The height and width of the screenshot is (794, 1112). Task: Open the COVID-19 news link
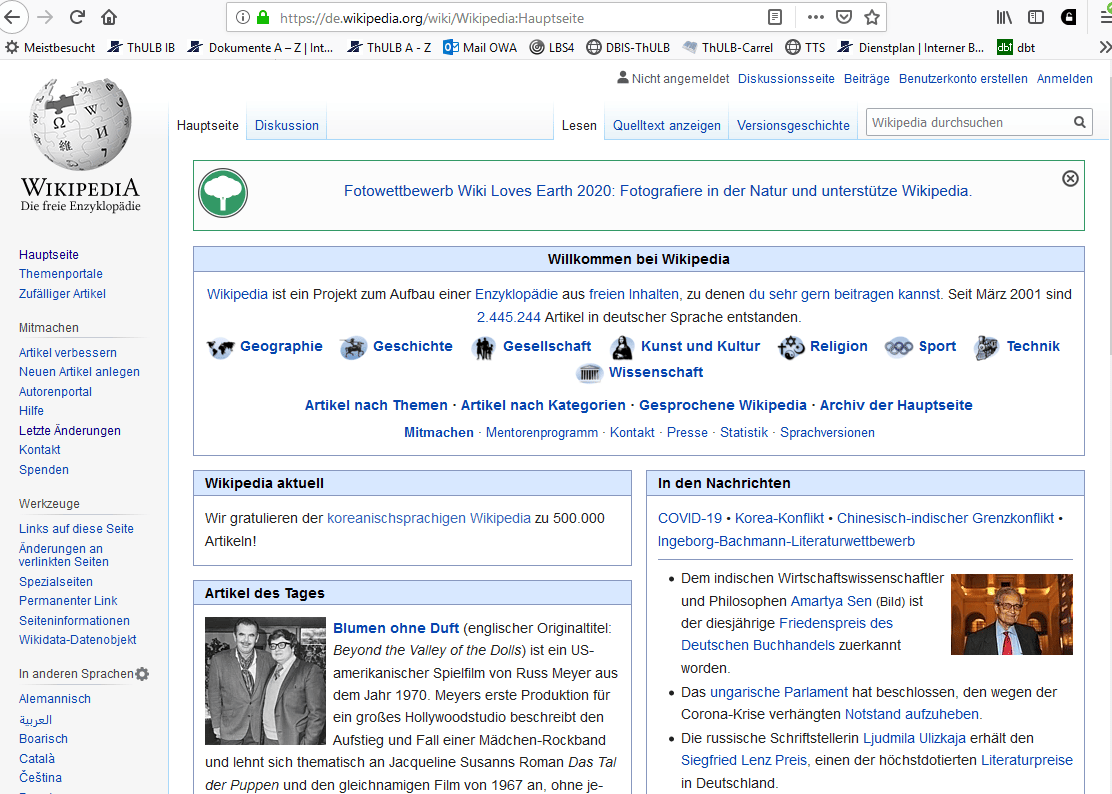click(689, 518)
